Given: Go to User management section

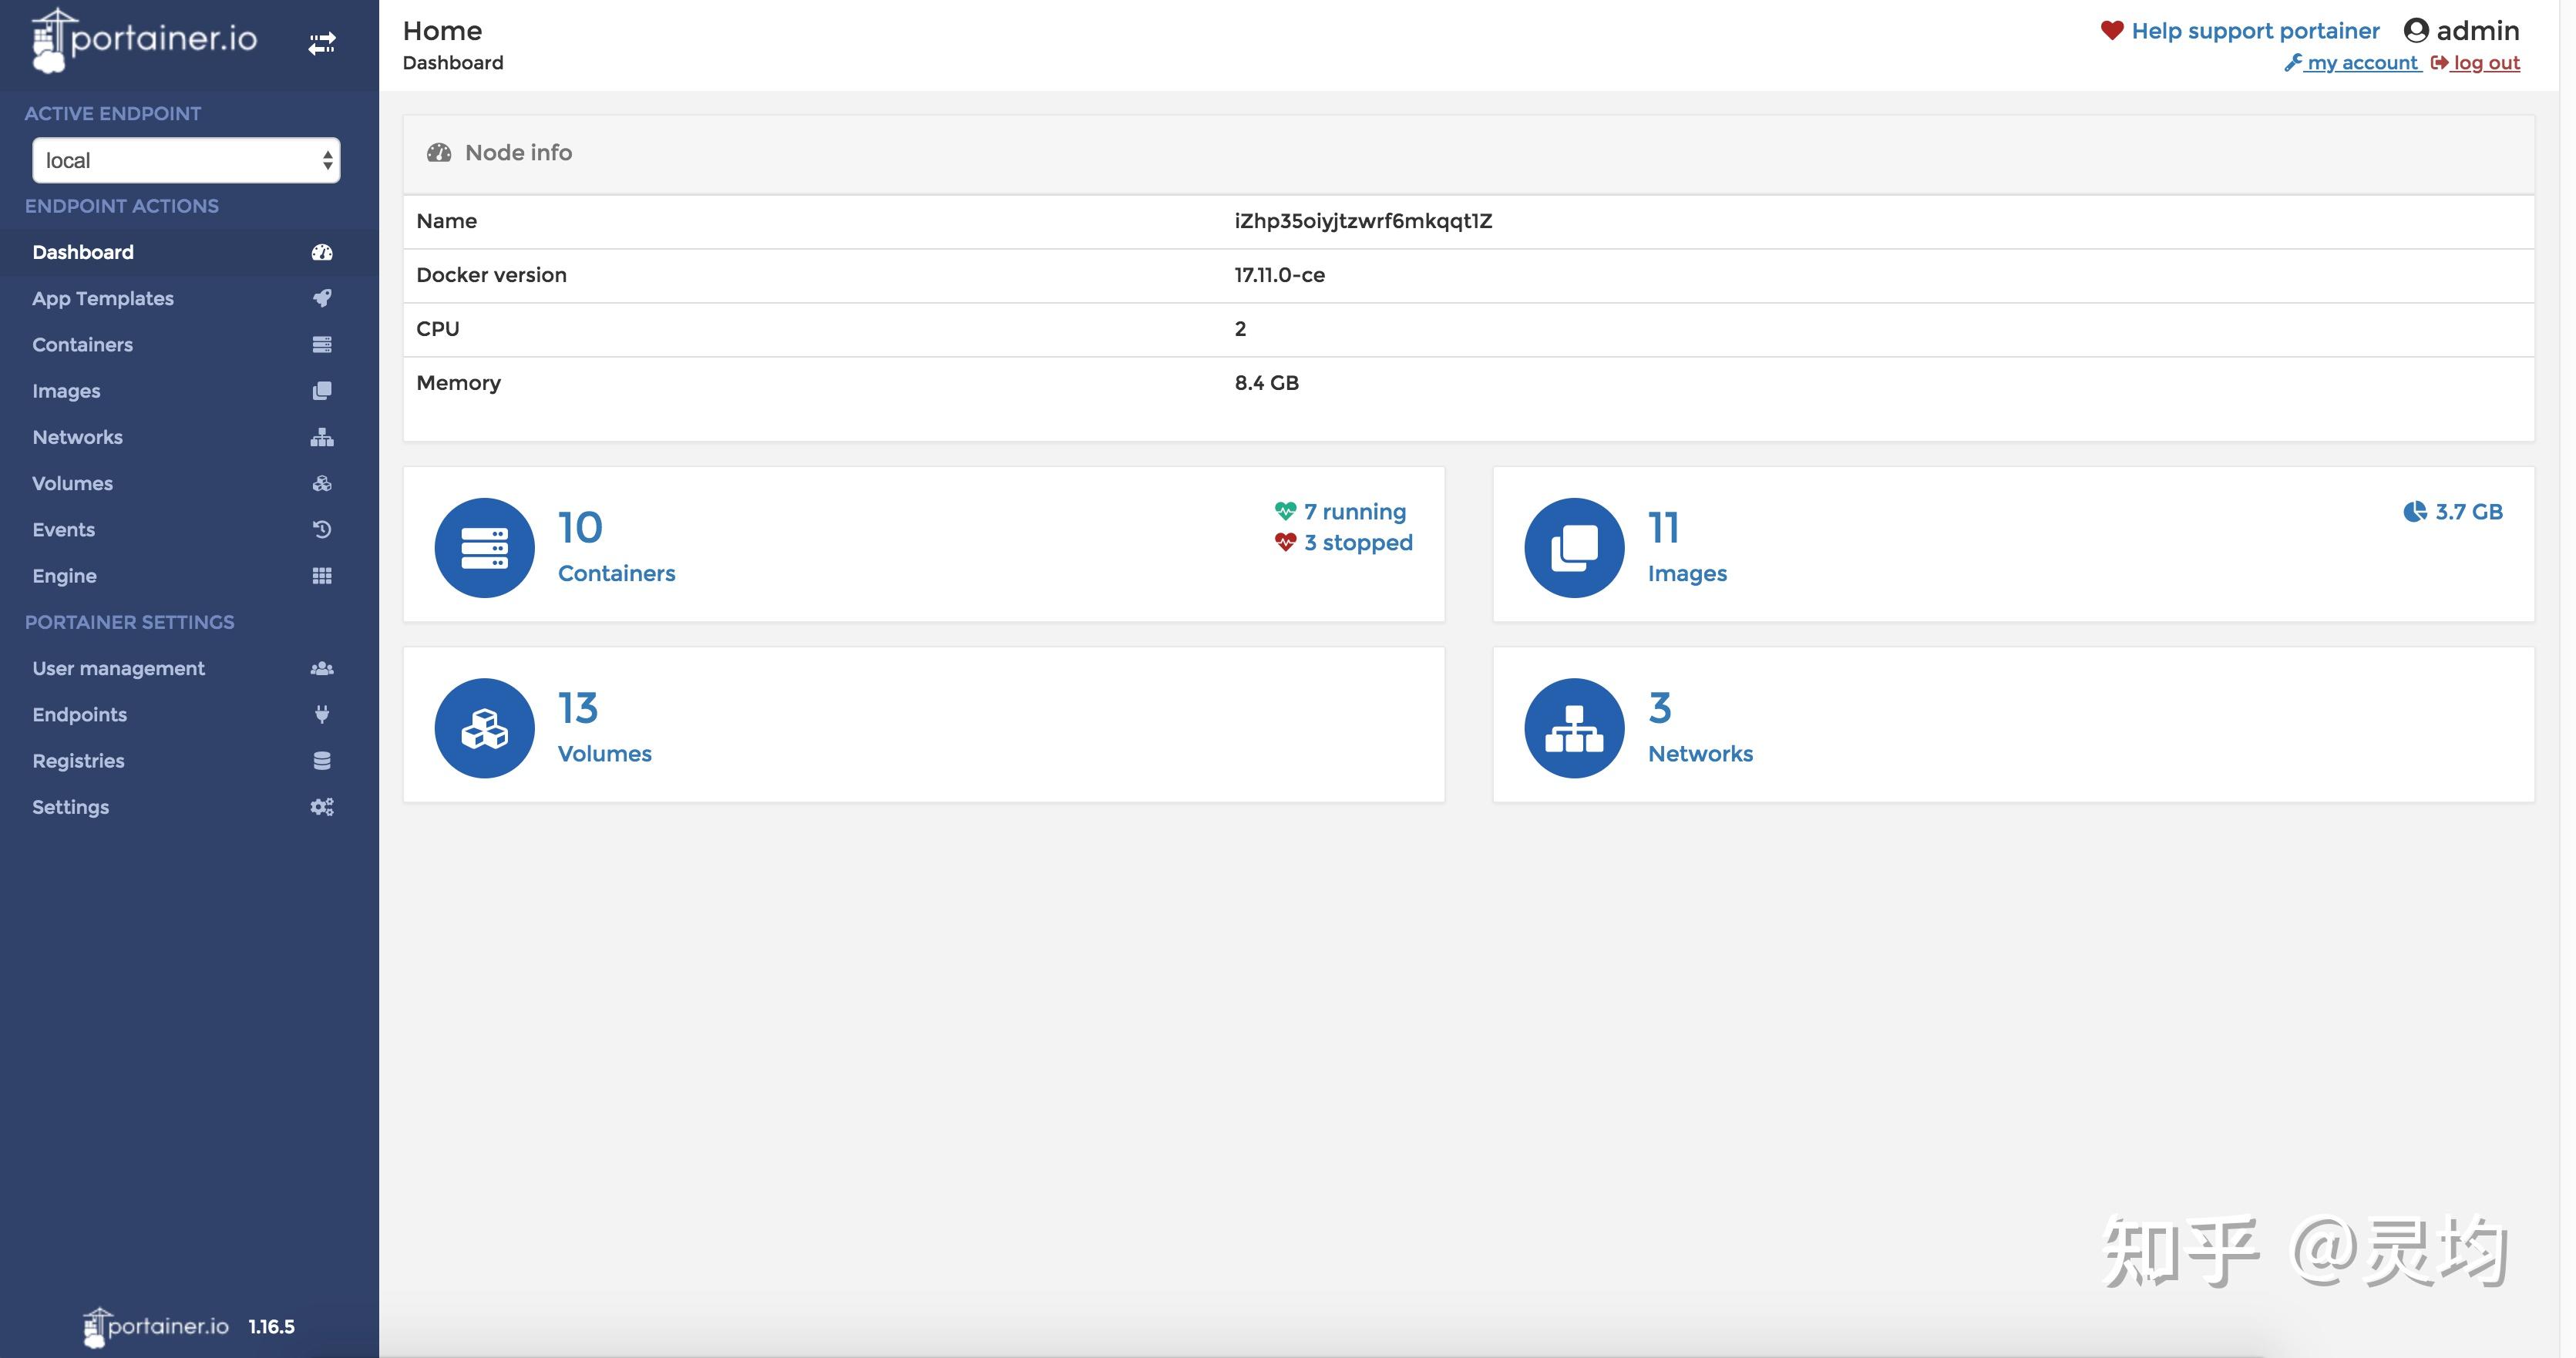Looking at the screenshot, I should tap(118, 668).
